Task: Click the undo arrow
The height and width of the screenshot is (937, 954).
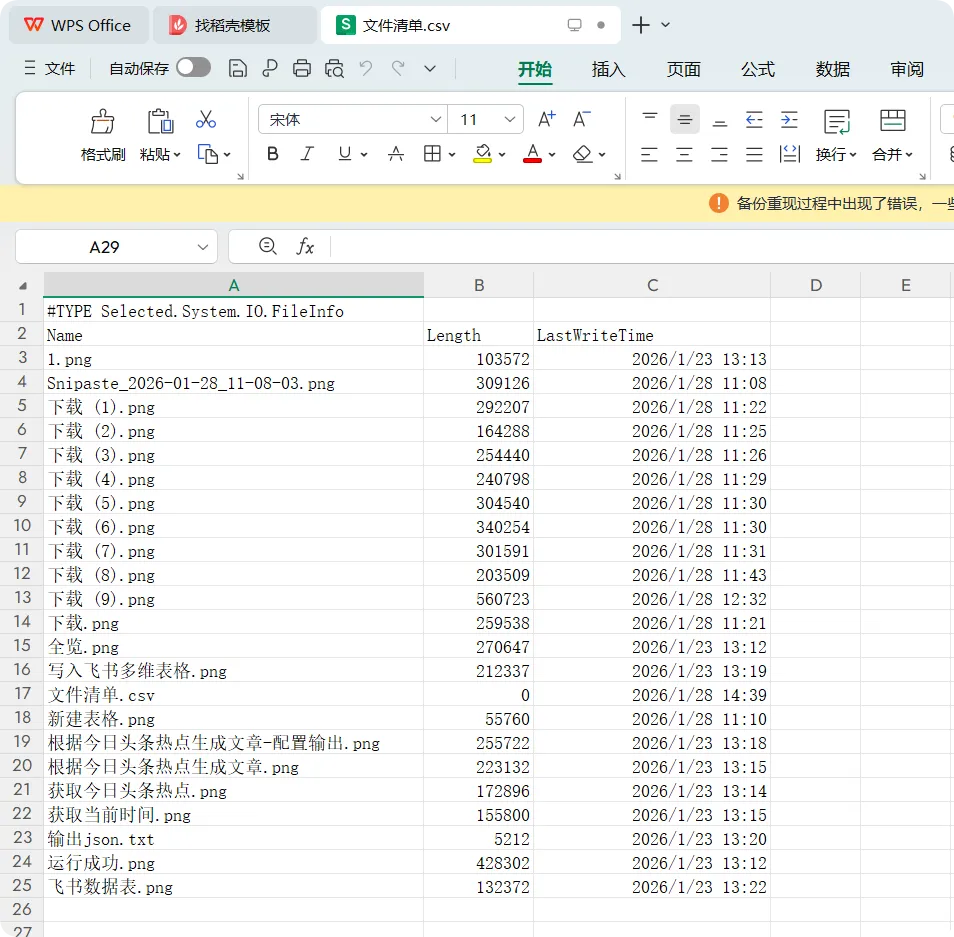Action: (x=366, y=68)
